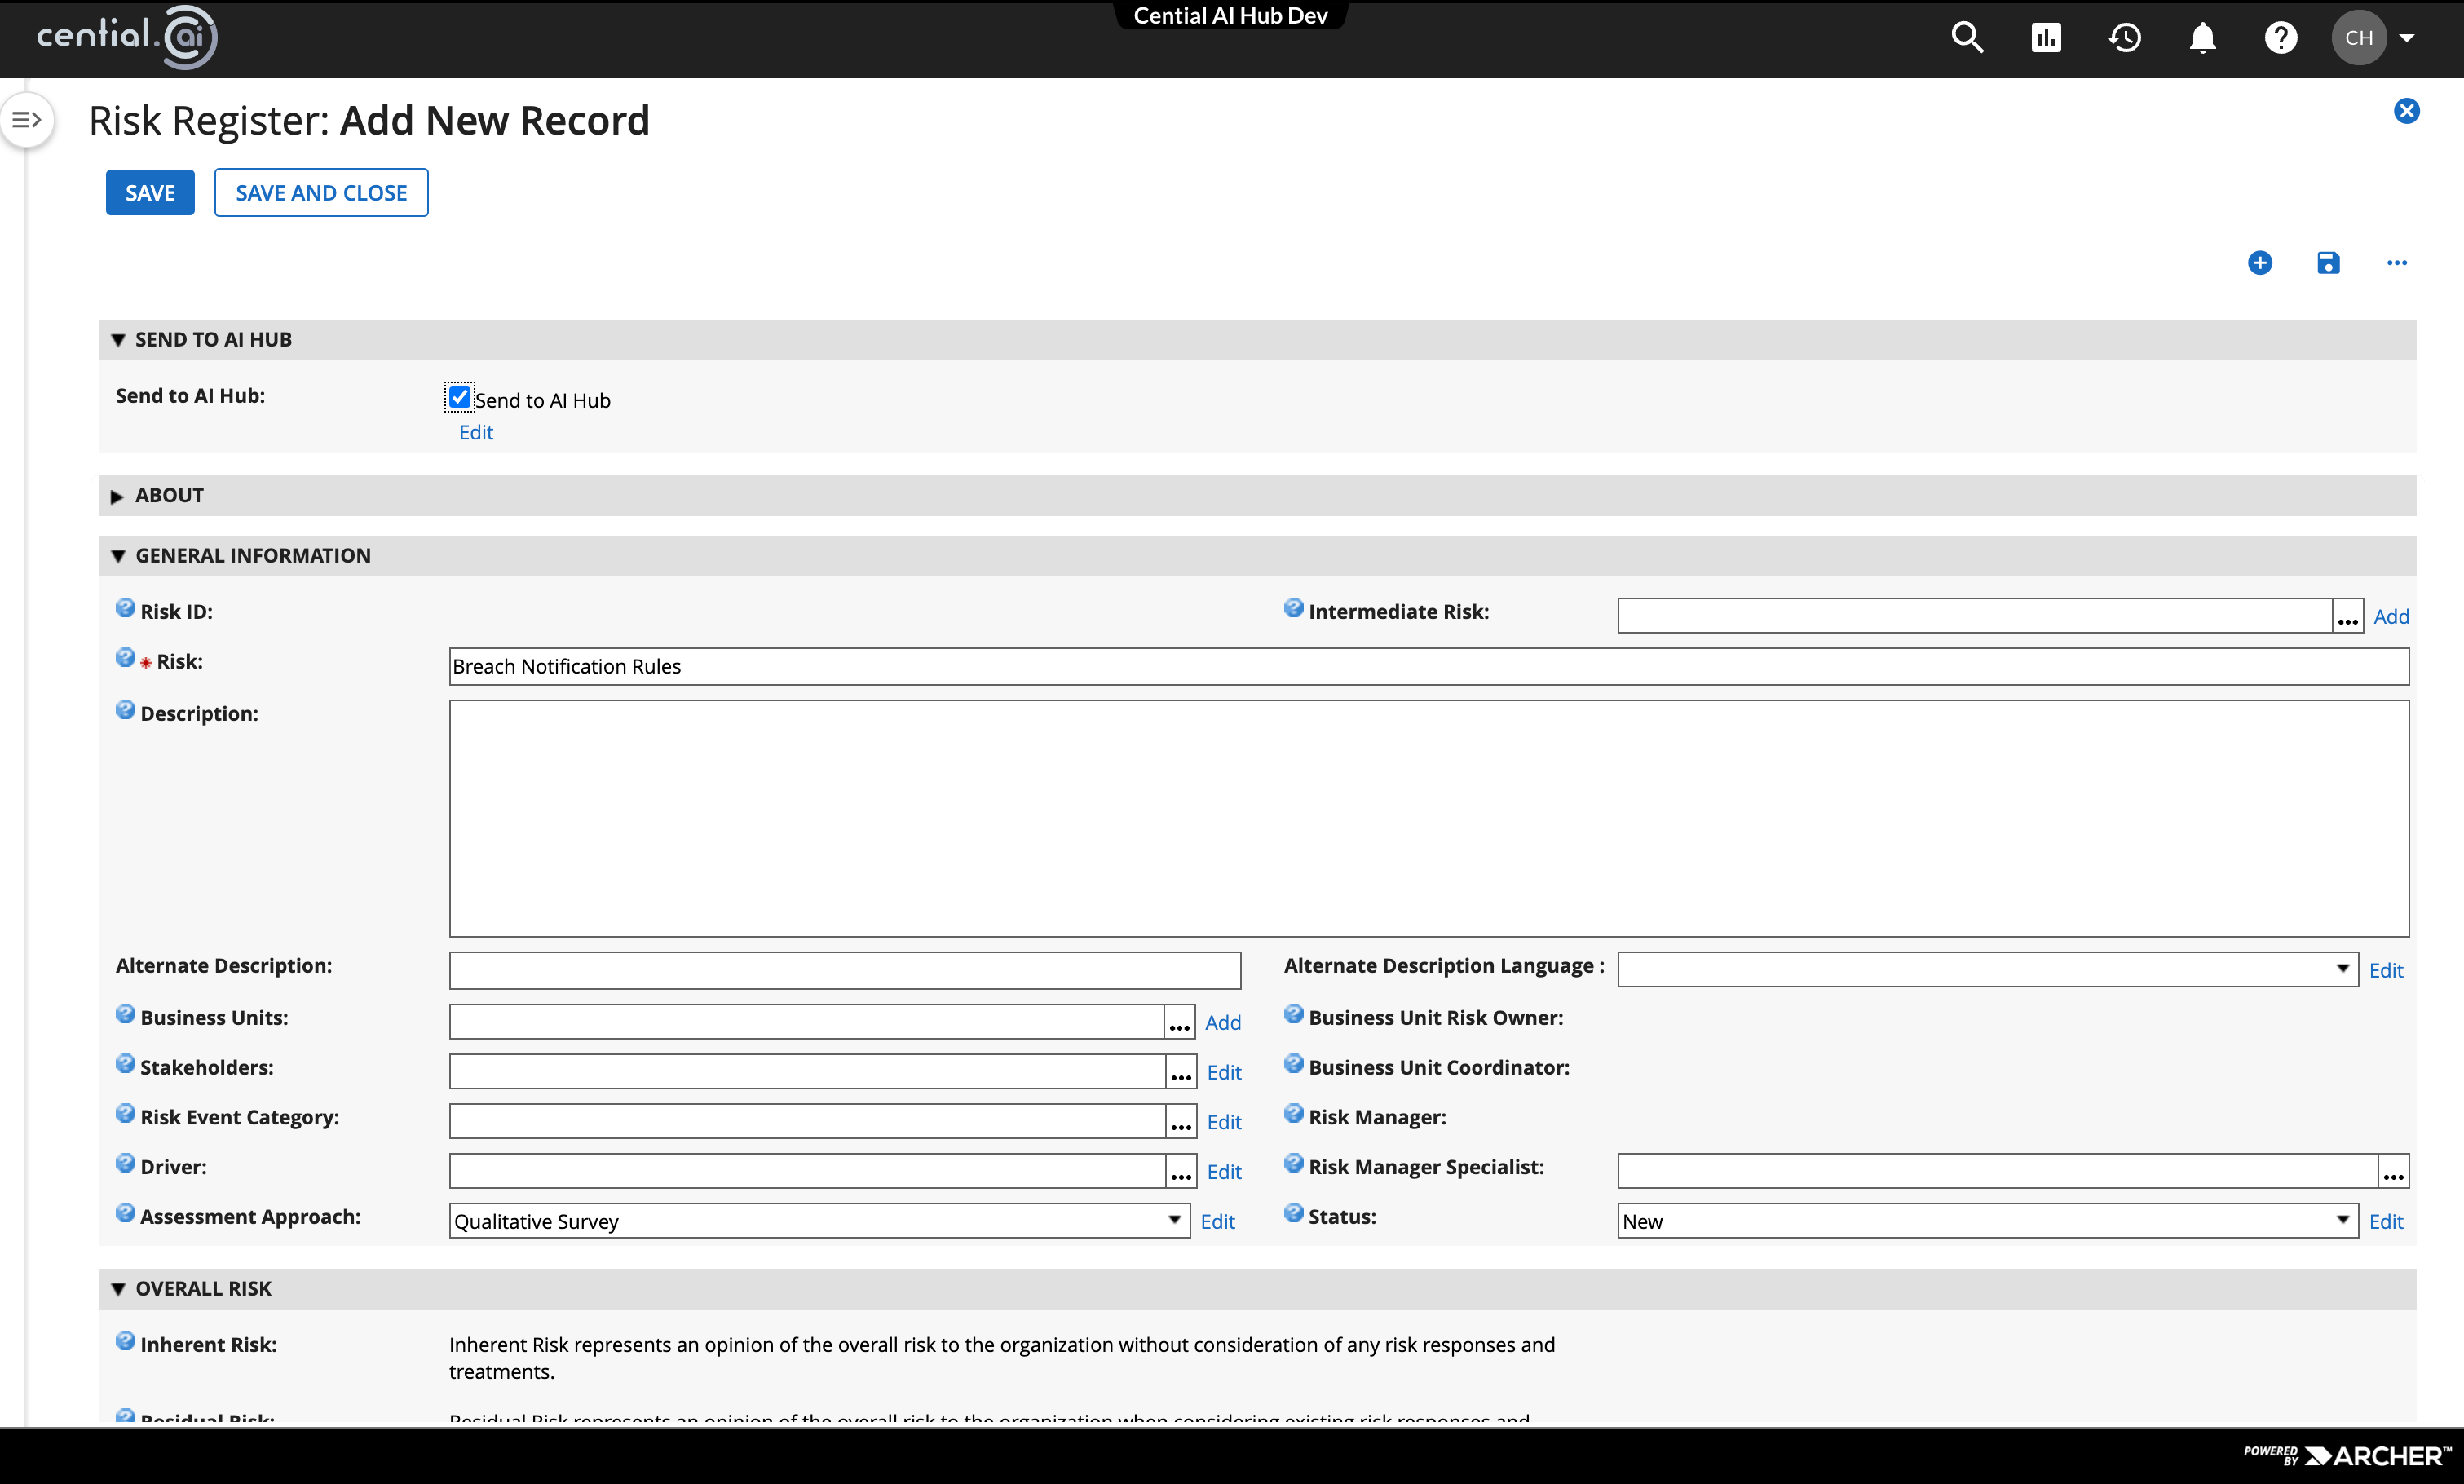Open the search icon in header
This screenshot has width=2464, height=1484.
click(x=1966, y=38)
